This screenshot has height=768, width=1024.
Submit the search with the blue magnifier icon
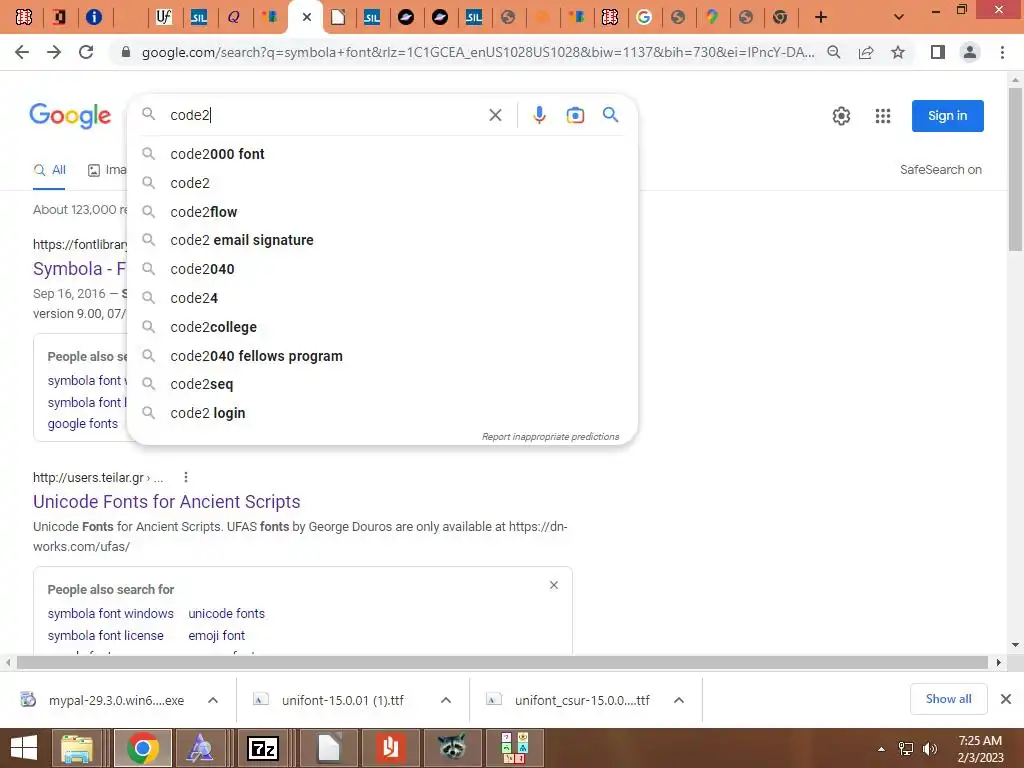[611, 115]
